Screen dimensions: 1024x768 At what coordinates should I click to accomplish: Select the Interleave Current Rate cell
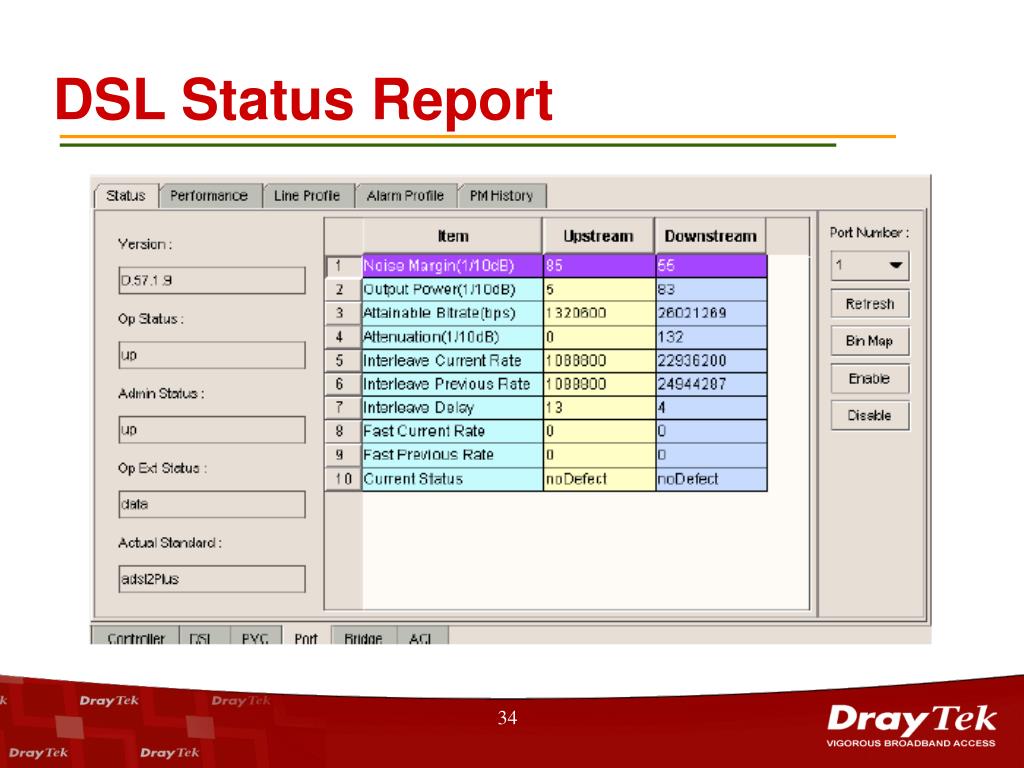(453, 360)
